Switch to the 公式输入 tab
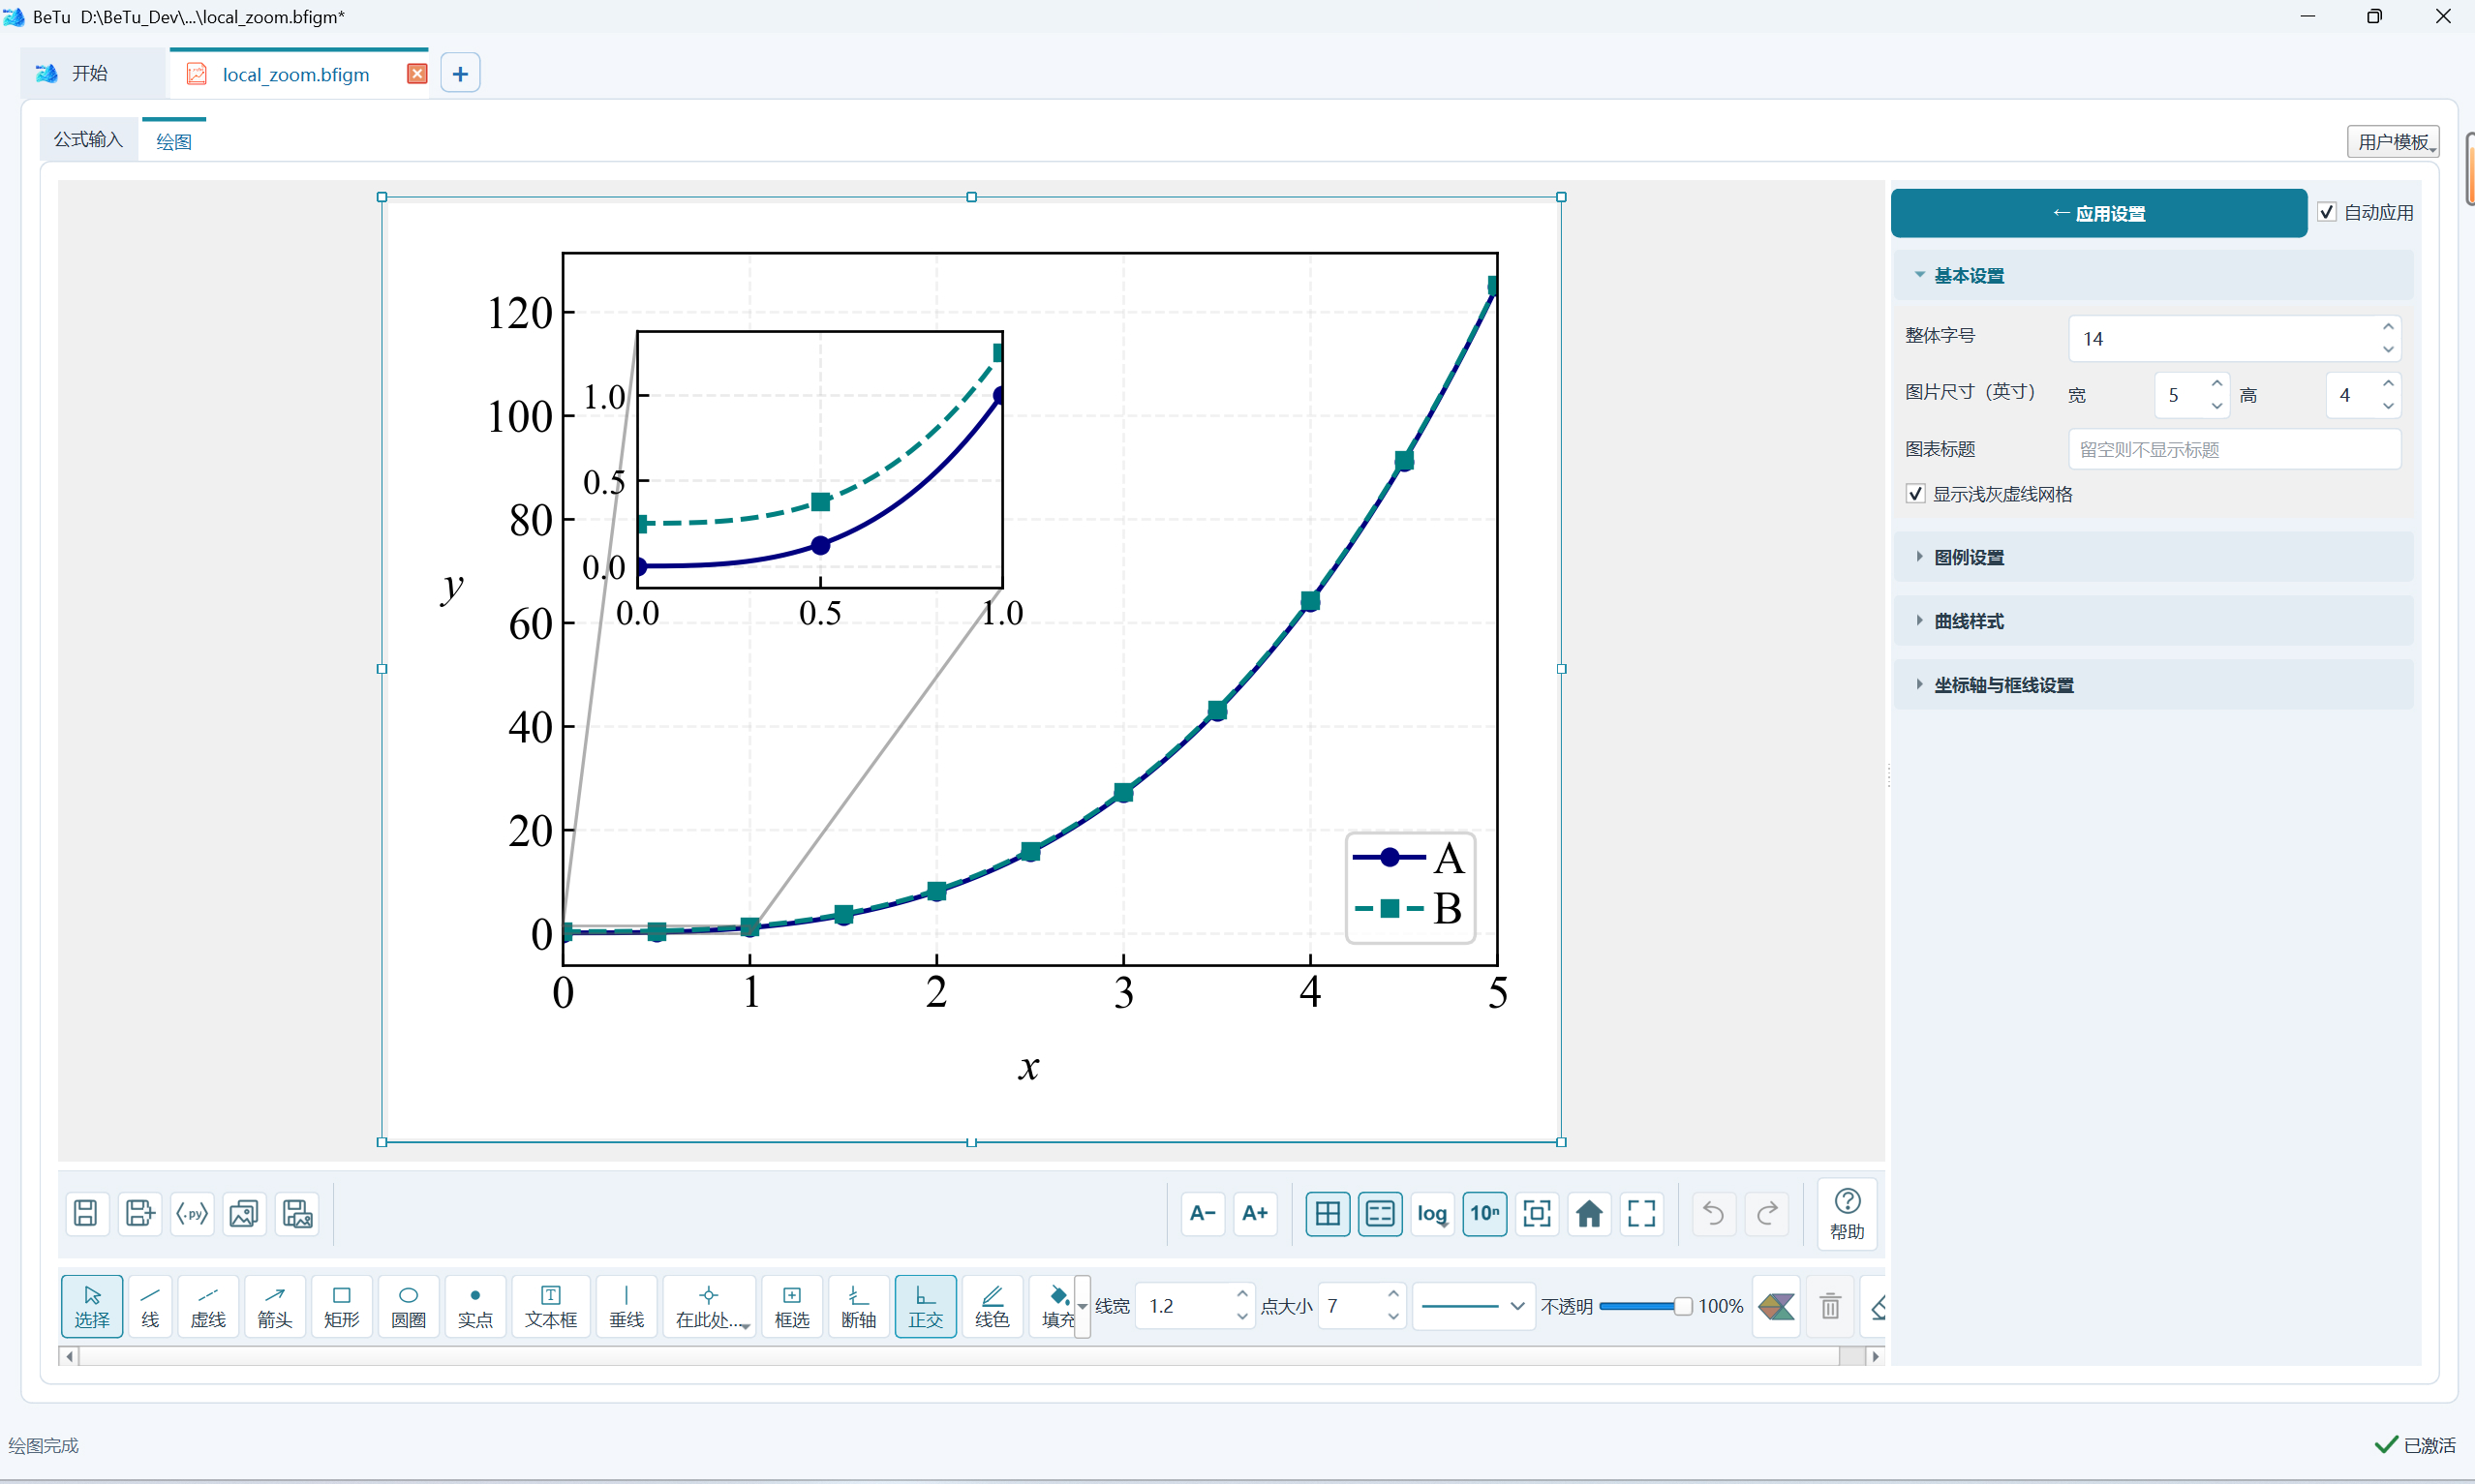The image size is (2475, 1484). point(88,139)
